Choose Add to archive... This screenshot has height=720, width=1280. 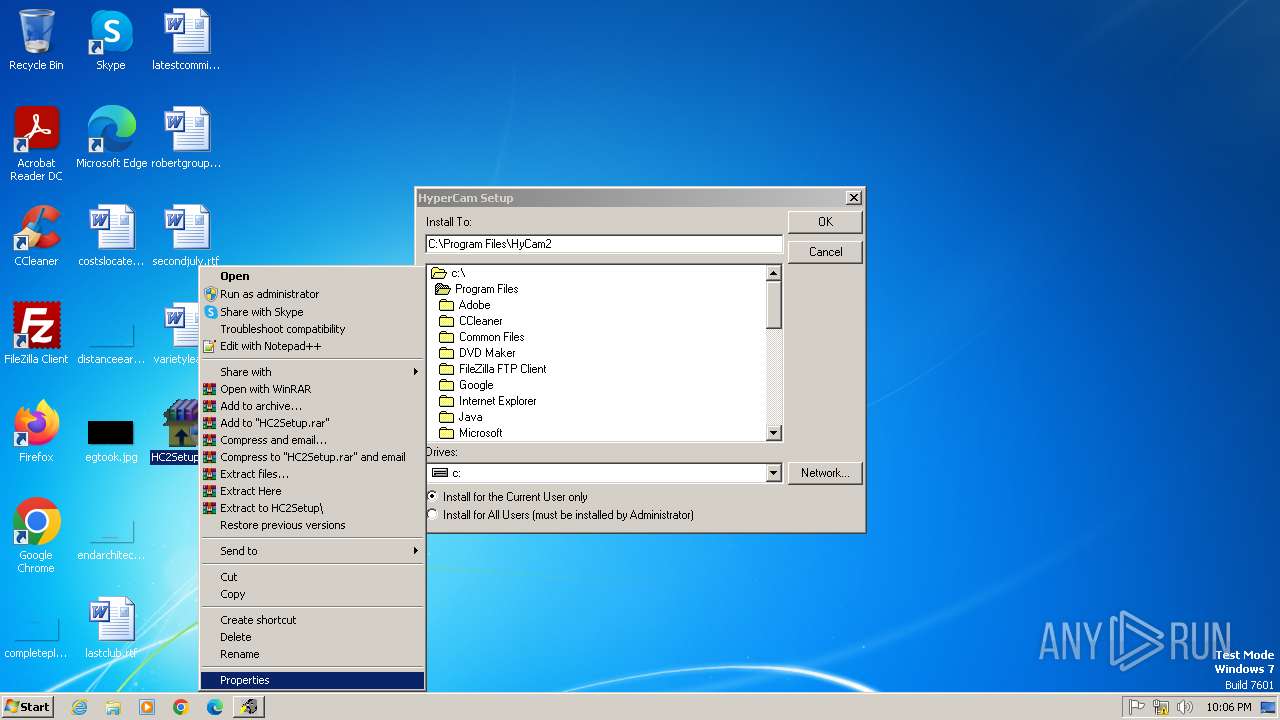click(x=312, y=406)
